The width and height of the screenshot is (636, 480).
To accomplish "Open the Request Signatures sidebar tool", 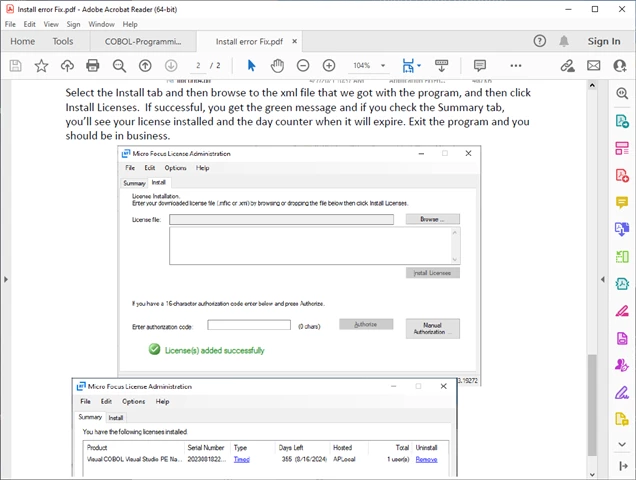I will pos(622,365).
